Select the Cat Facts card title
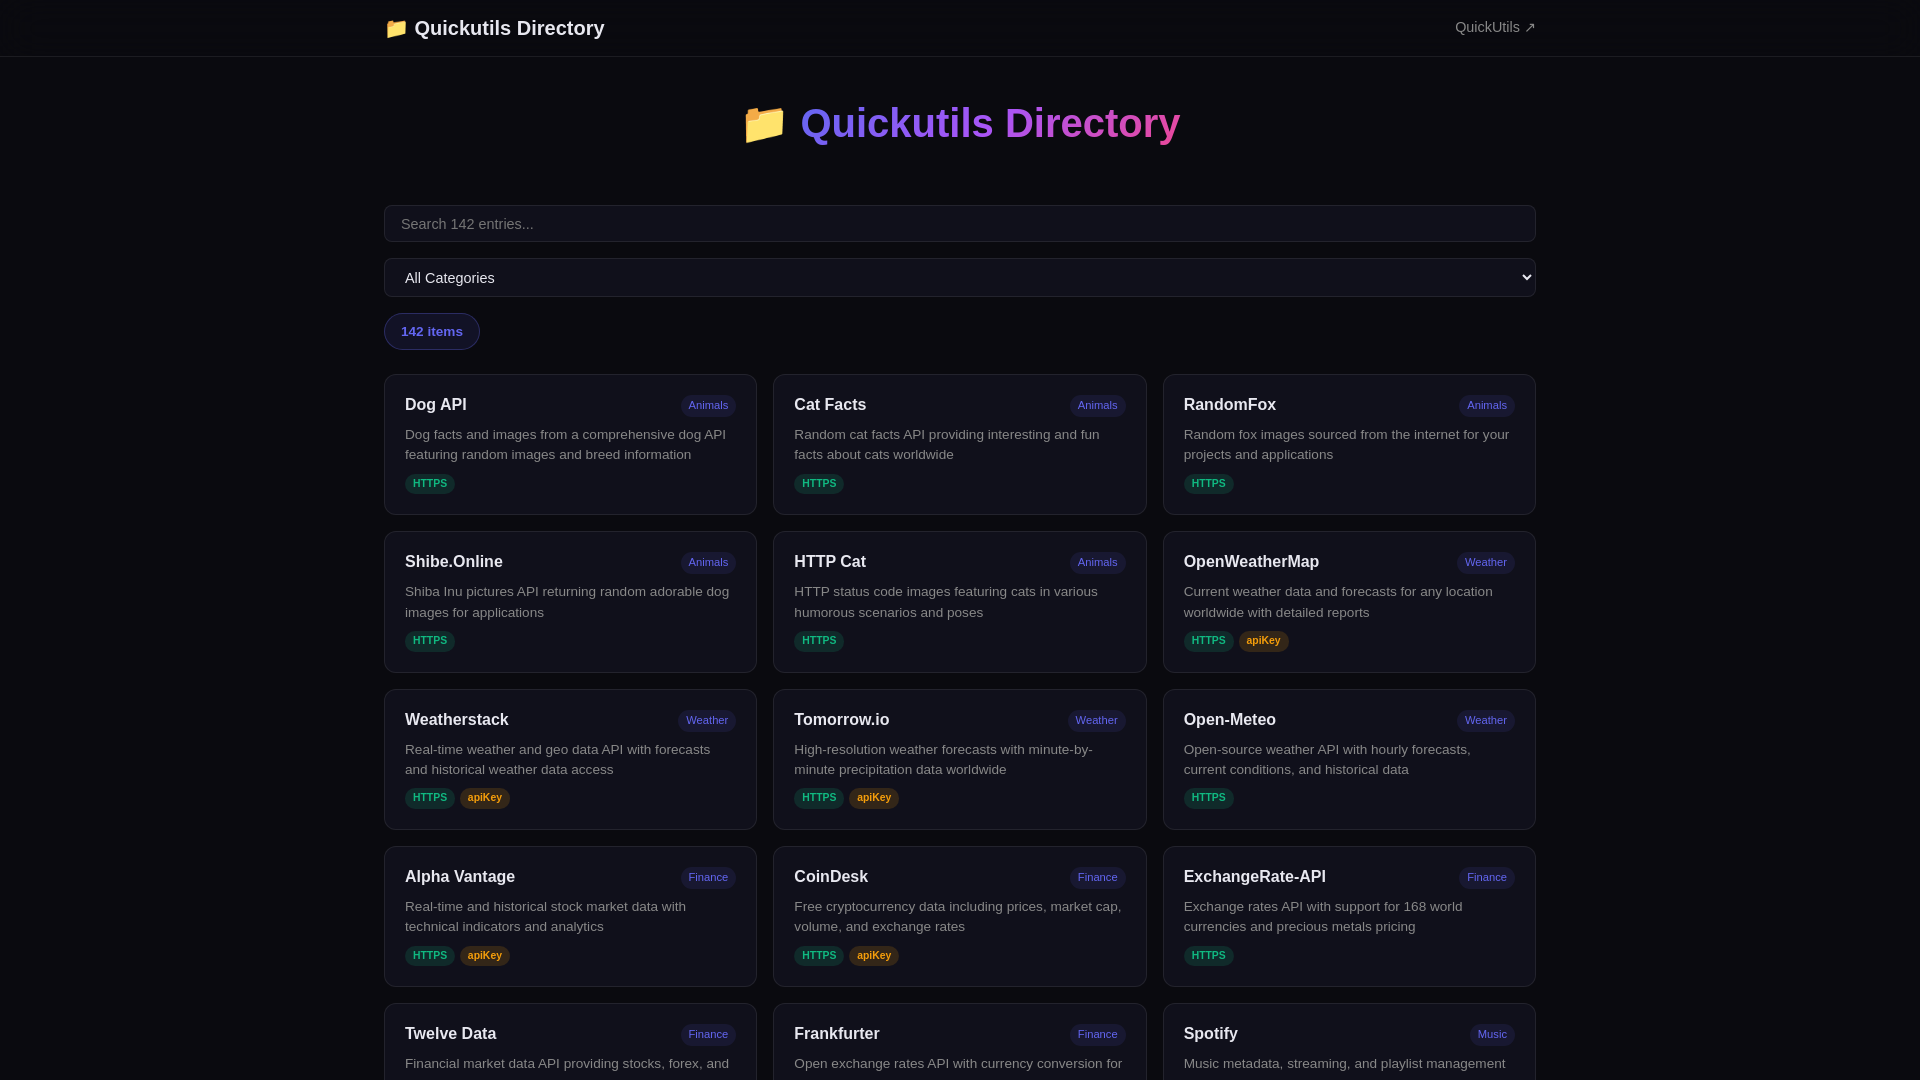This screenshot has height=1080, width=1920. click(x=830, y=405)
